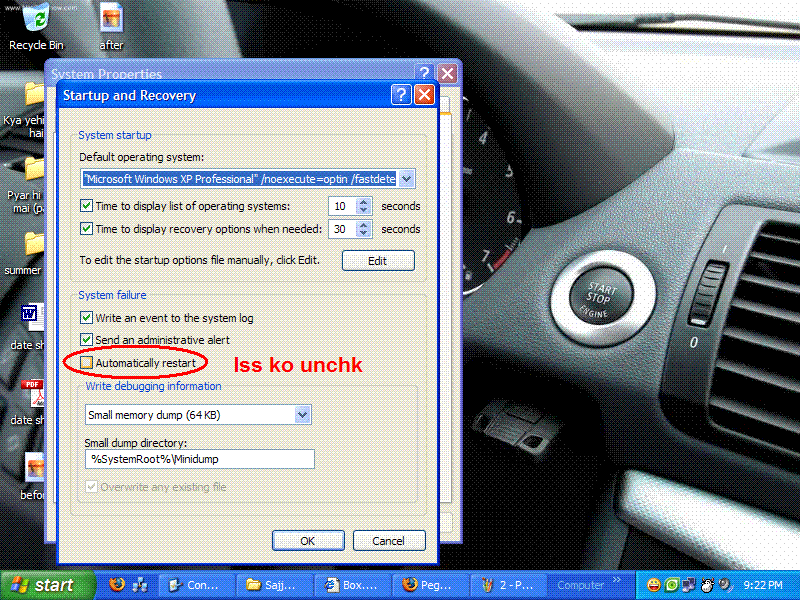This screenshot has width=800, height=600.
Task: Click the Edit button for startup options
Action: click(377, 260)
